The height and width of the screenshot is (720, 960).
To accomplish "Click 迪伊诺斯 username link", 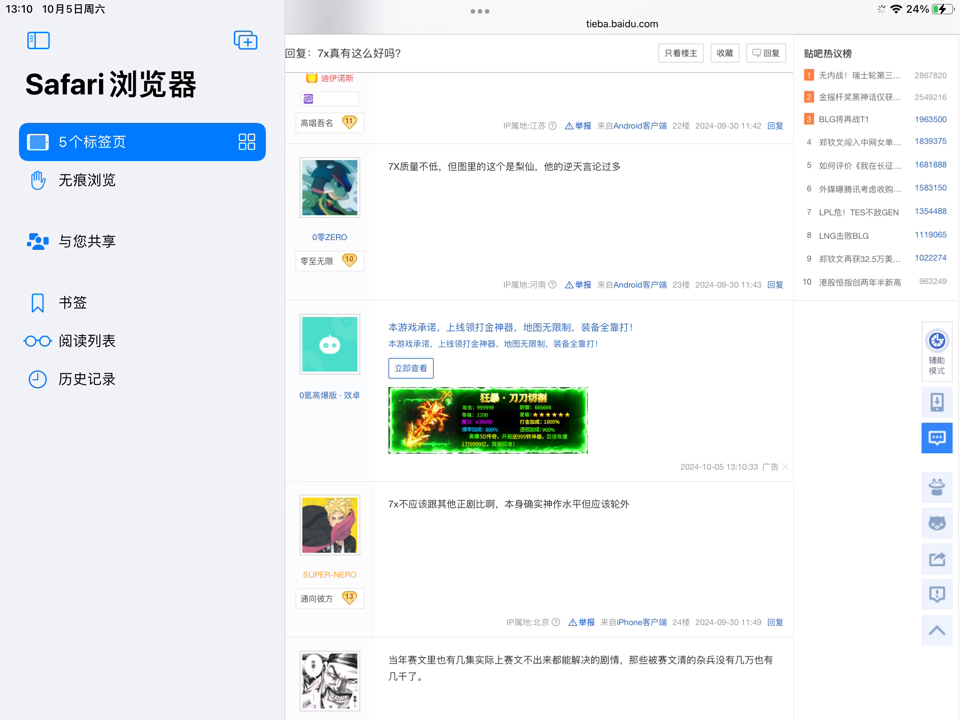I will click(337, 78).
